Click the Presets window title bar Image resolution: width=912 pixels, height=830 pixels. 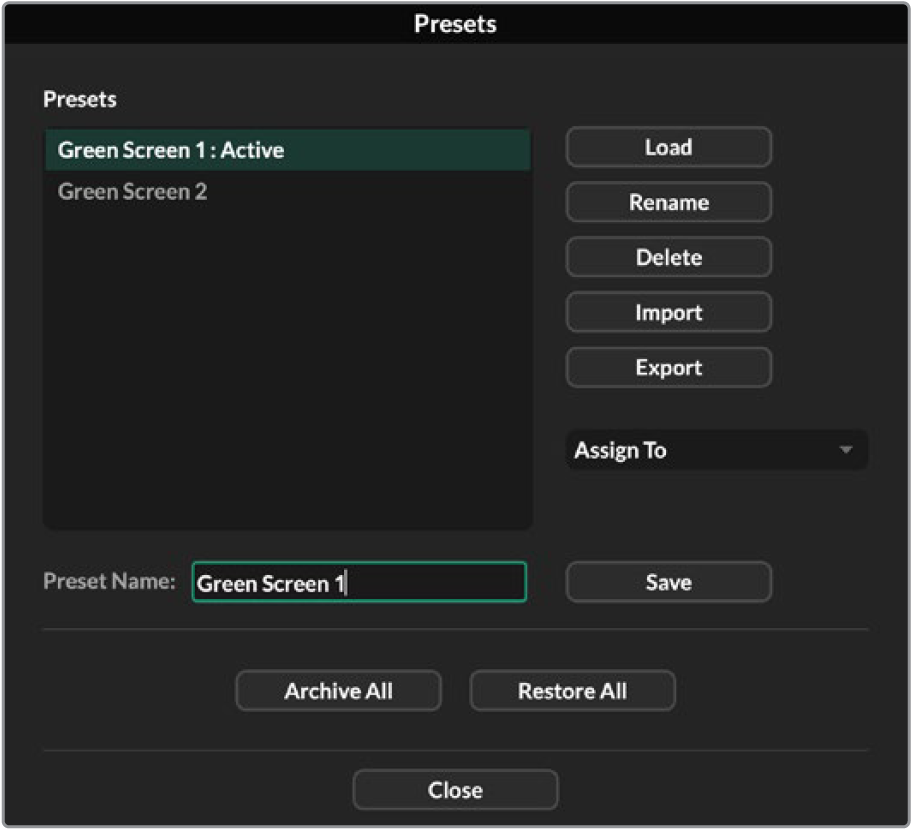pyautogui.click(x=455, y=24)
